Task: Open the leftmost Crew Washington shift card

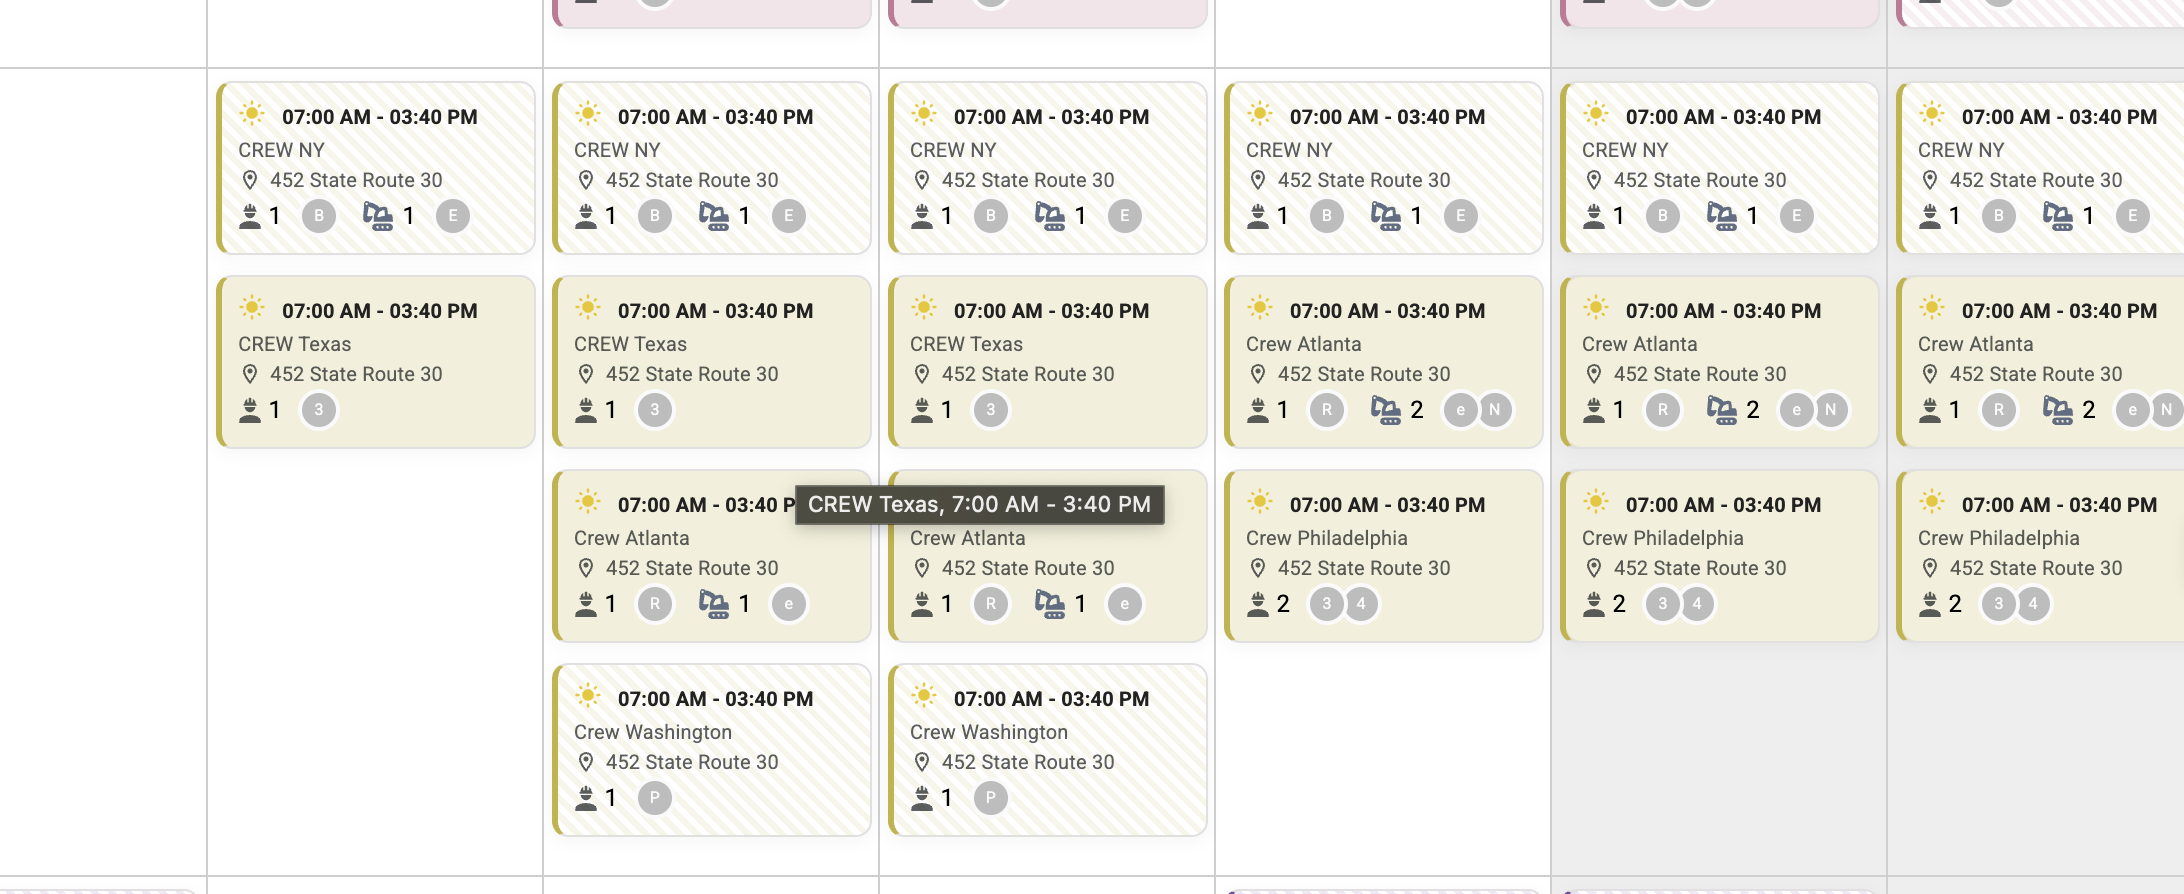Action: click(x=712, y=750)
